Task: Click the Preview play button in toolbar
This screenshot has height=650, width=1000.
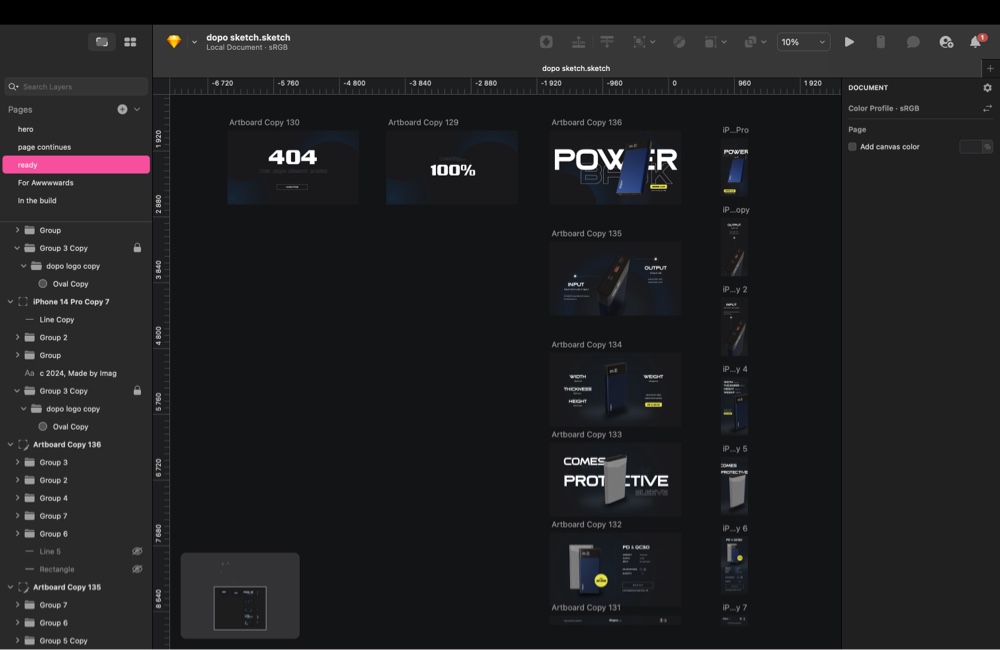Action: [x=849, y=42]
